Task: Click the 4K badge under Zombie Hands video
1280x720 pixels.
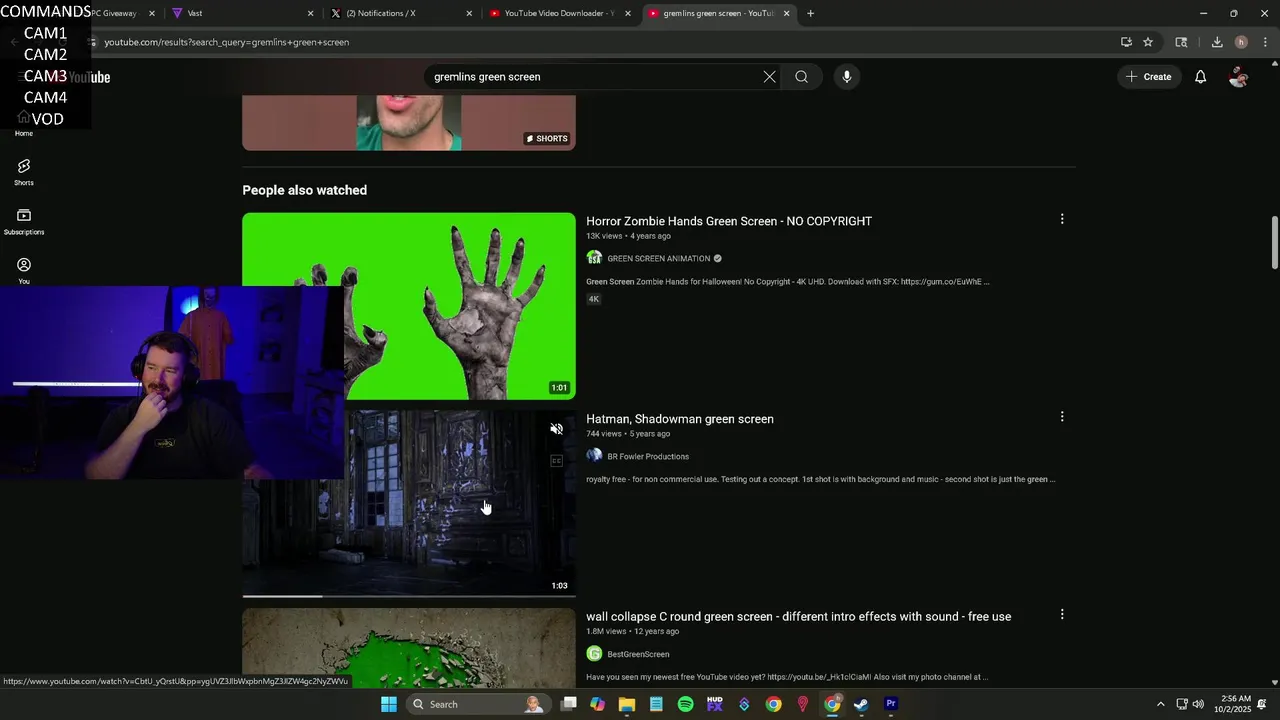Action: tap(593, 299)
